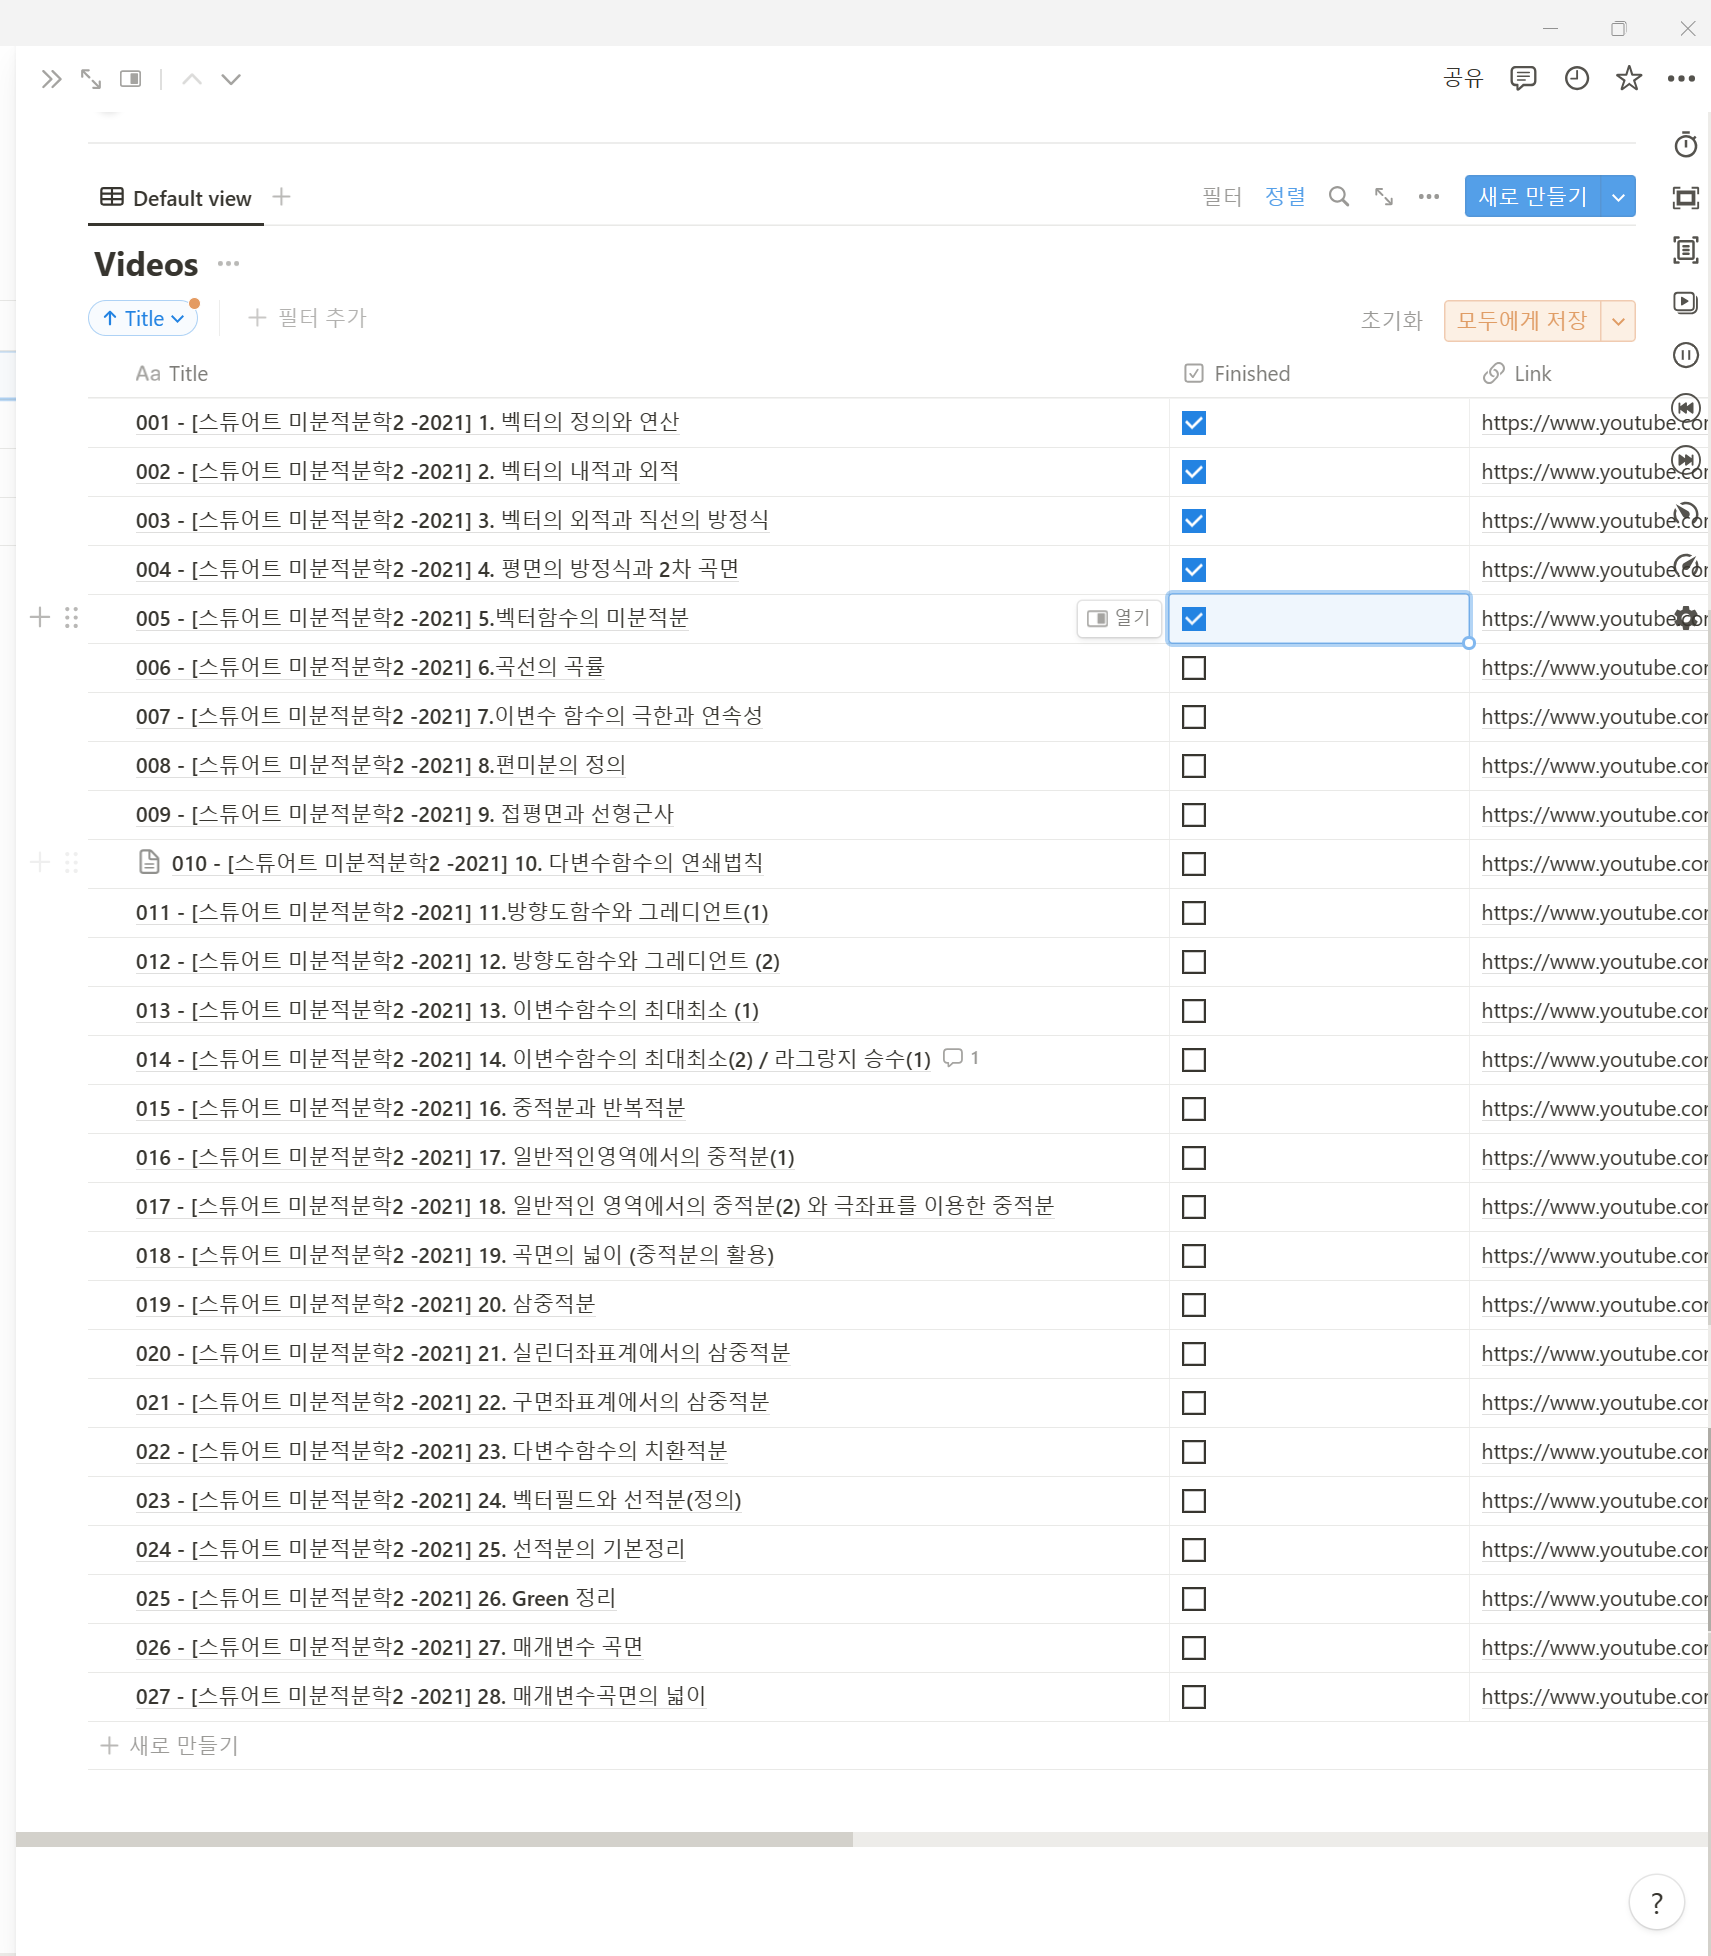
Task: Search the Videos database with magnifier
Action: (1338, 197)
